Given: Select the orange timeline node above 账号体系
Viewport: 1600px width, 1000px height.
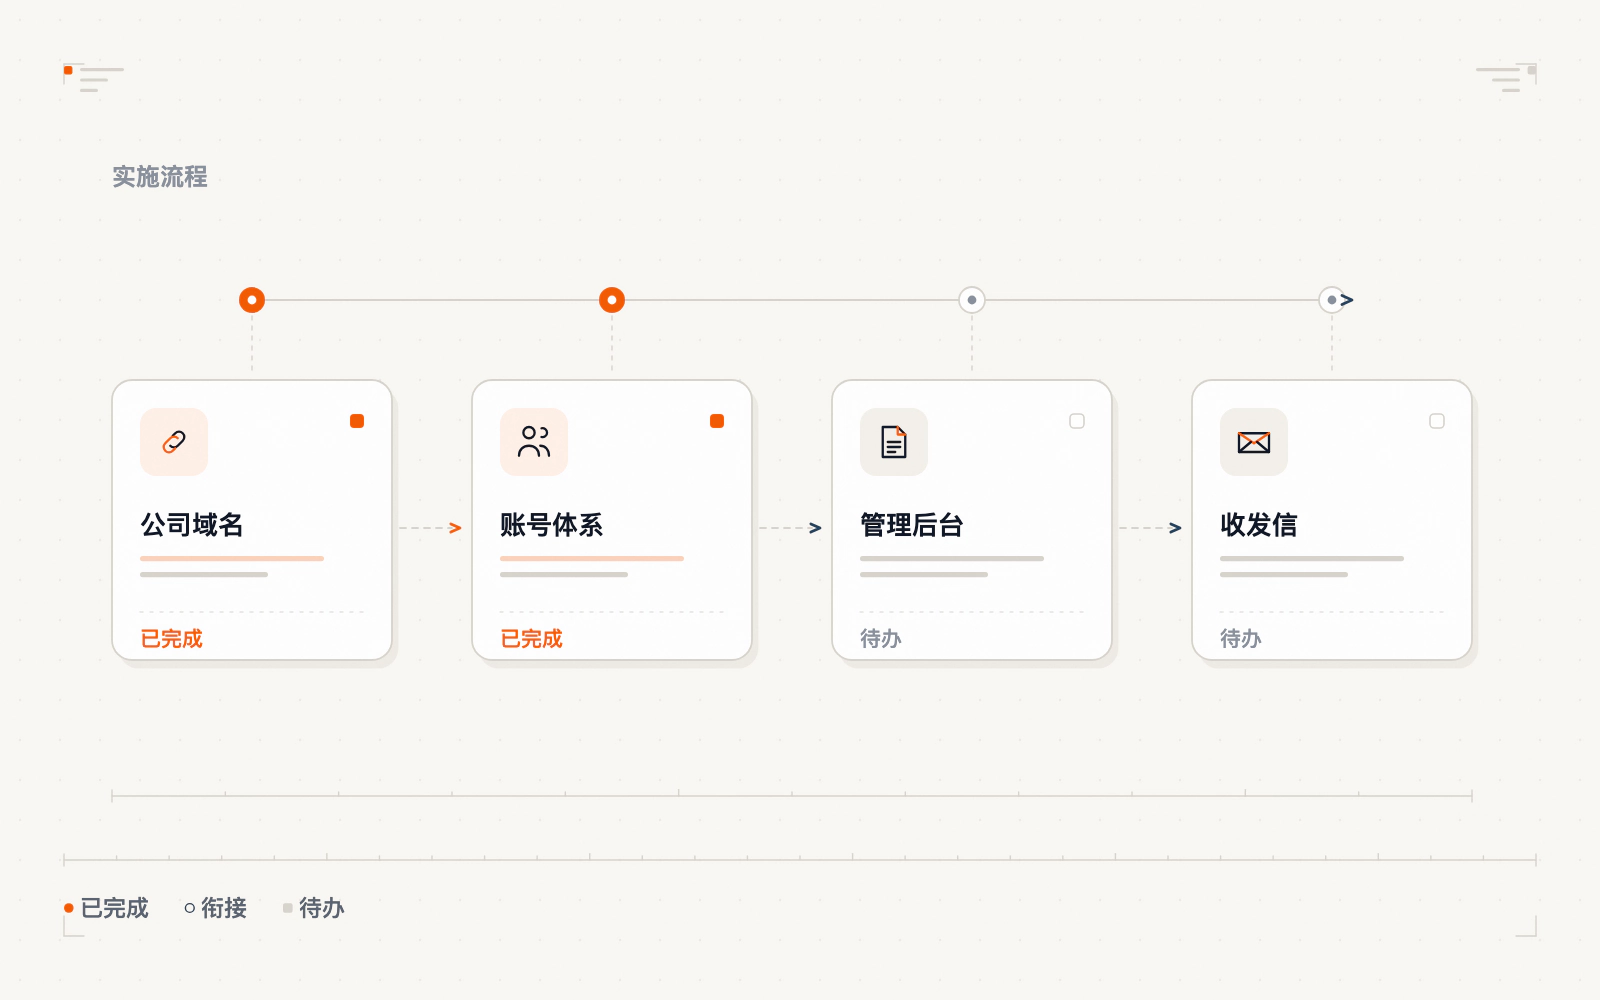Looking at the screenshot, I should 612,300.
